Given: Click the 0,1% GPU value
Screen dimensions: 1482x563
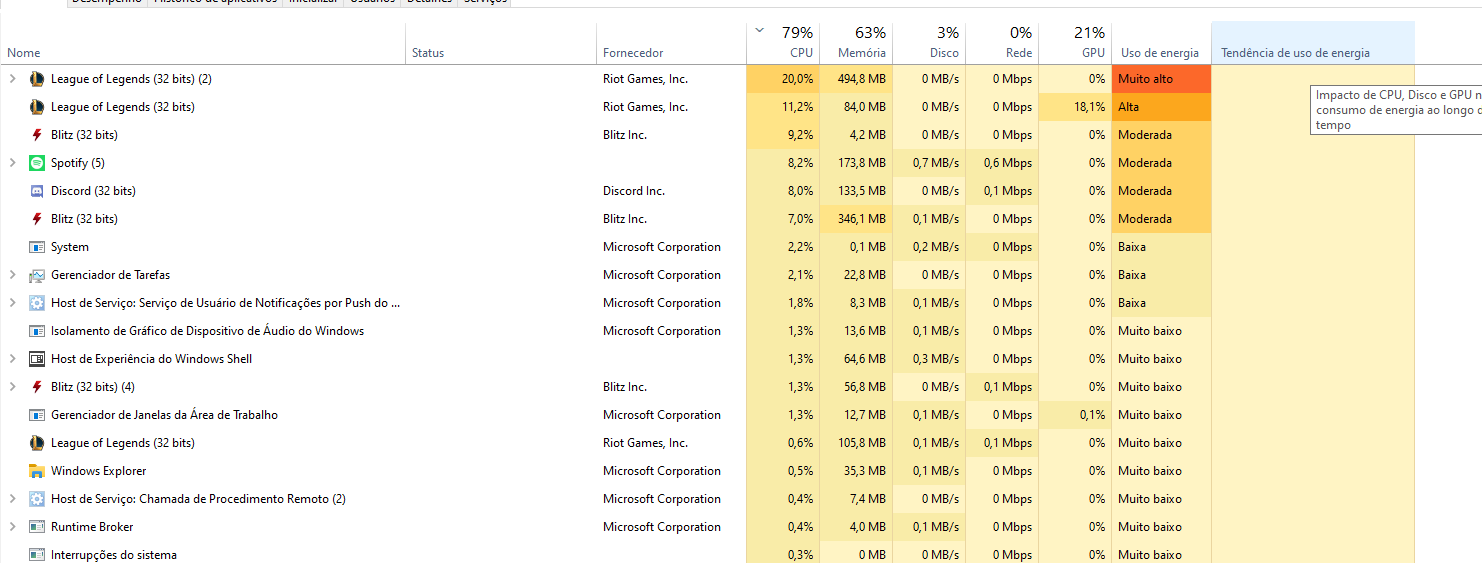Looking at the screenshot, I should click(1092, 415).
